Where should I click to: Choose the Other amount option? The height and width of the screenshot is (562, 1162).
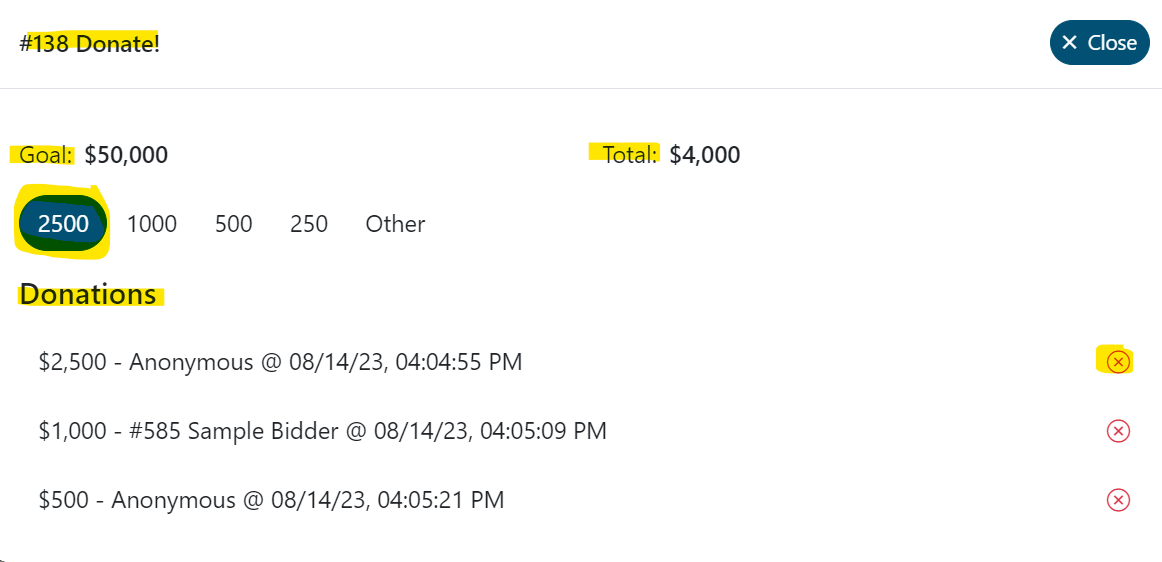click(x=395, y=224)
